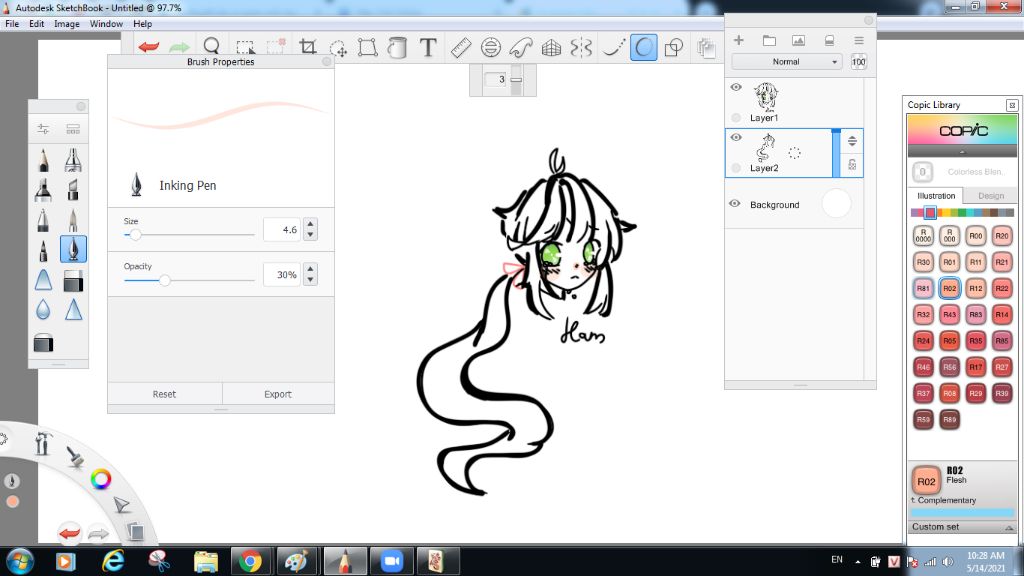Select the water drop blur brush
The width and height of the screenshot is (1024, 576).
click(43, 309)
